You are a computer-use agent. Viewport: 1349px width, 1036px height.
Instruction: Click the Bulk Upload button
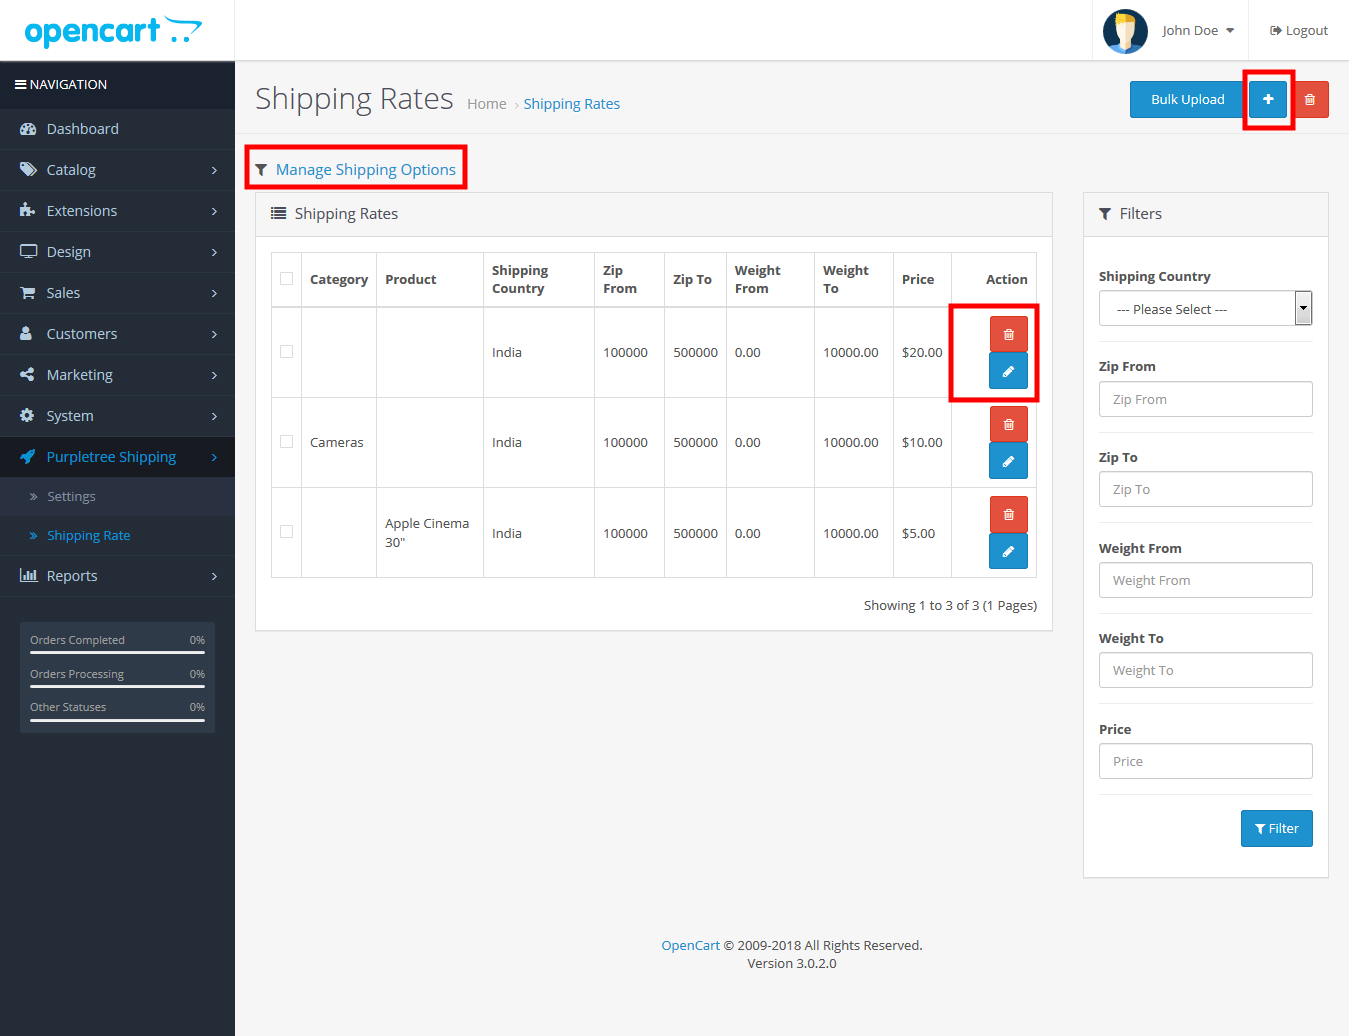pos(1188,99)
